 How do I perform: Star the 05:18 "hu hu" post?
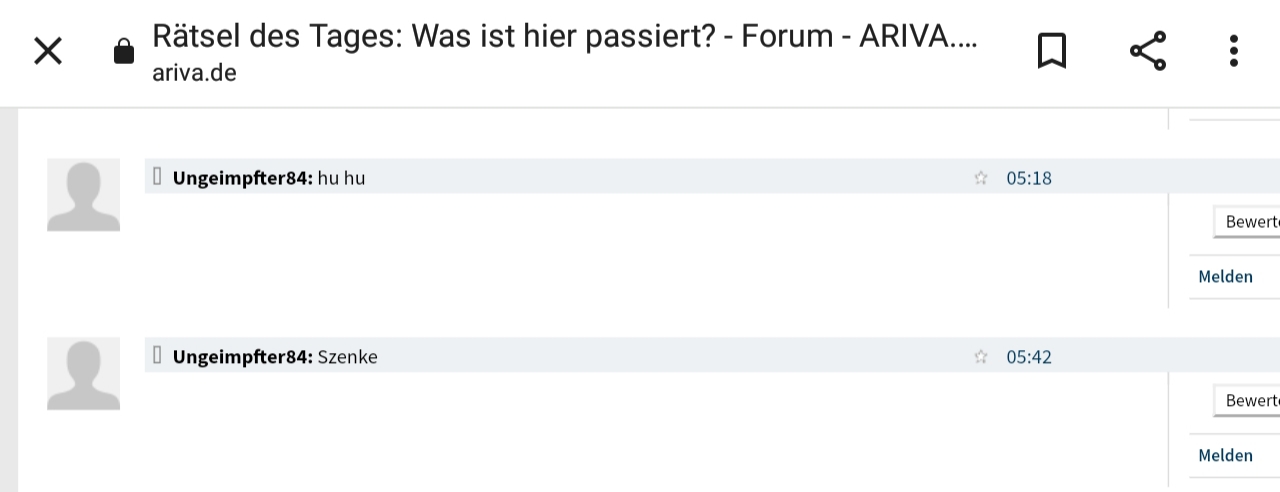point(981,178)
